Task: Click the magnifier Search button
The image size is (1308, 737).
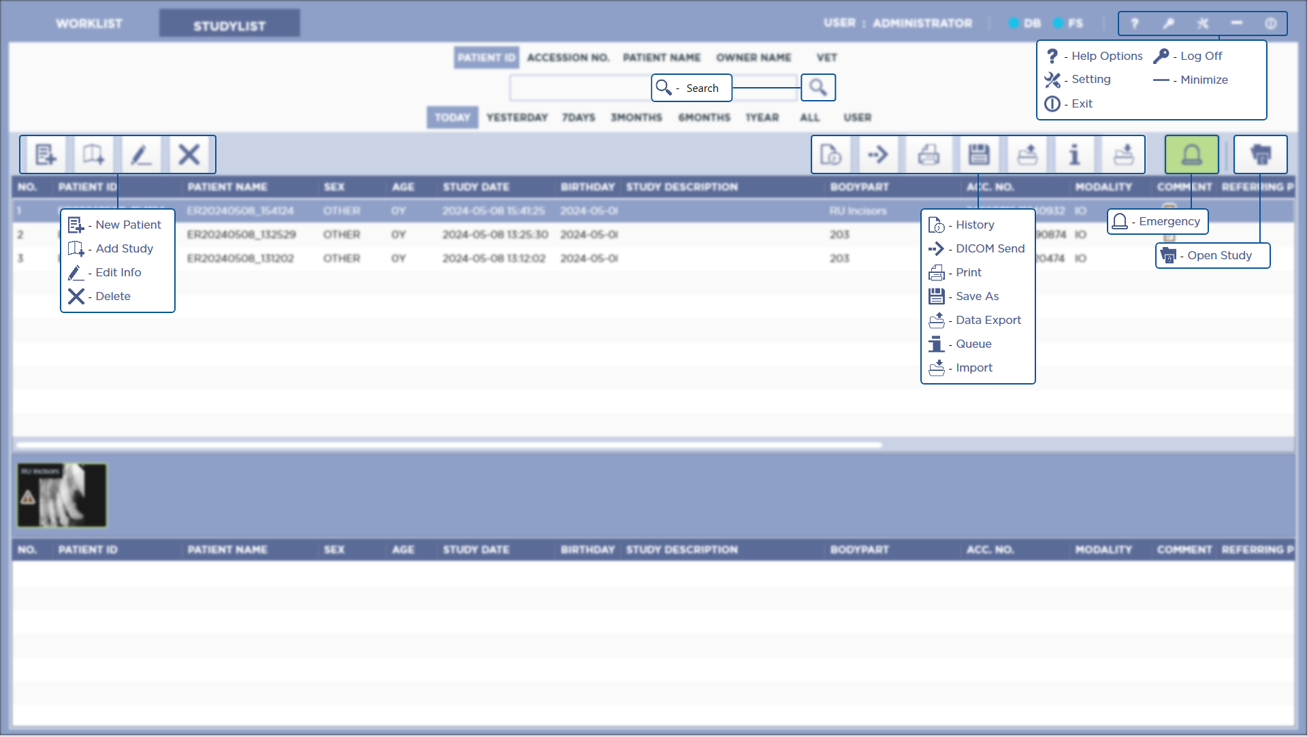Action: pos(818,88)
